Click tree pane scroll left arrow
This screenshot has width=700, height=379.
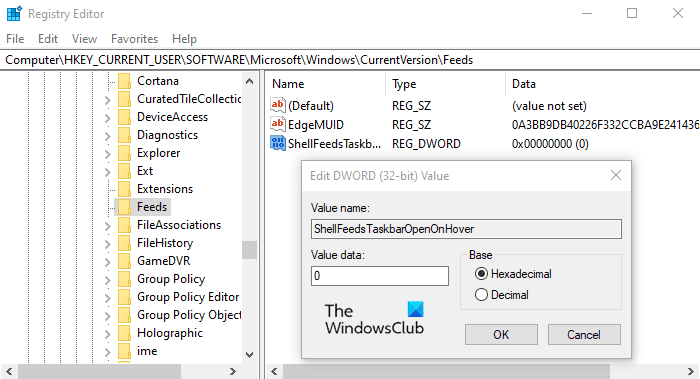click(9, 371)
